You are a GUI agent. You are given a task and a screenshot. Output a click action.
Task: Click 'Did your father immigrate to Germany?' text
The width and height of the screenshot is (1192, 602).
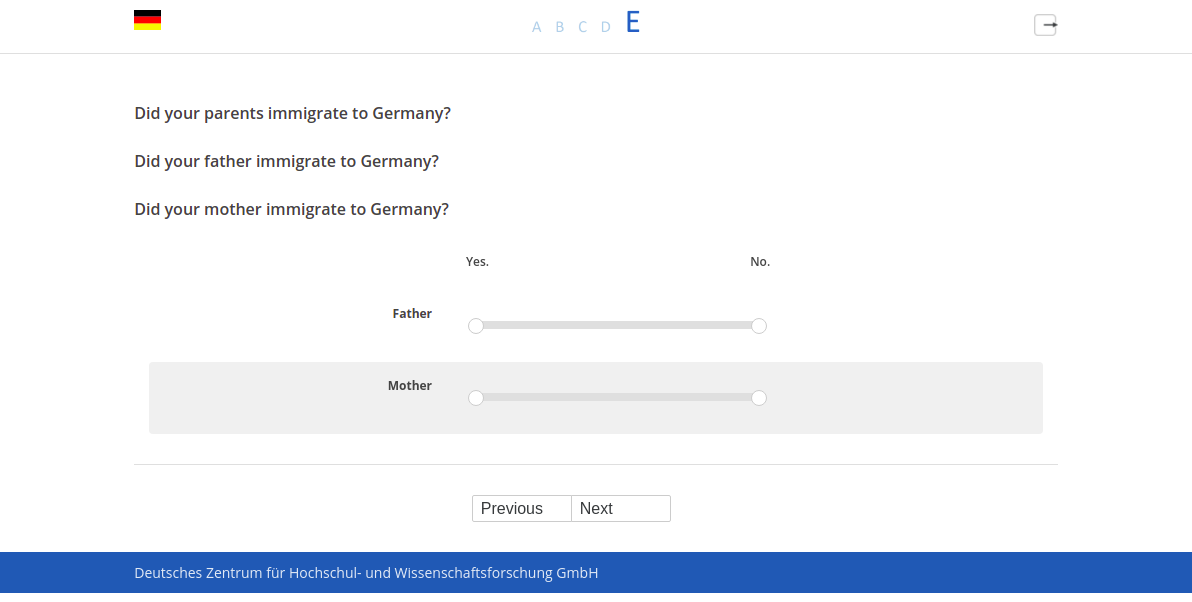coord(287,161)
